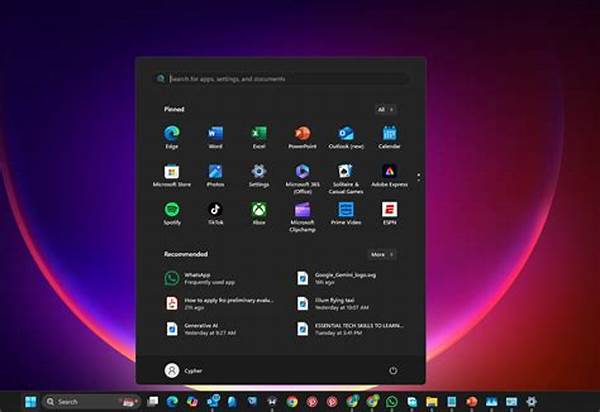Focus the Start menu search box
Screen dimensions: 600x412
coord(281,79)
